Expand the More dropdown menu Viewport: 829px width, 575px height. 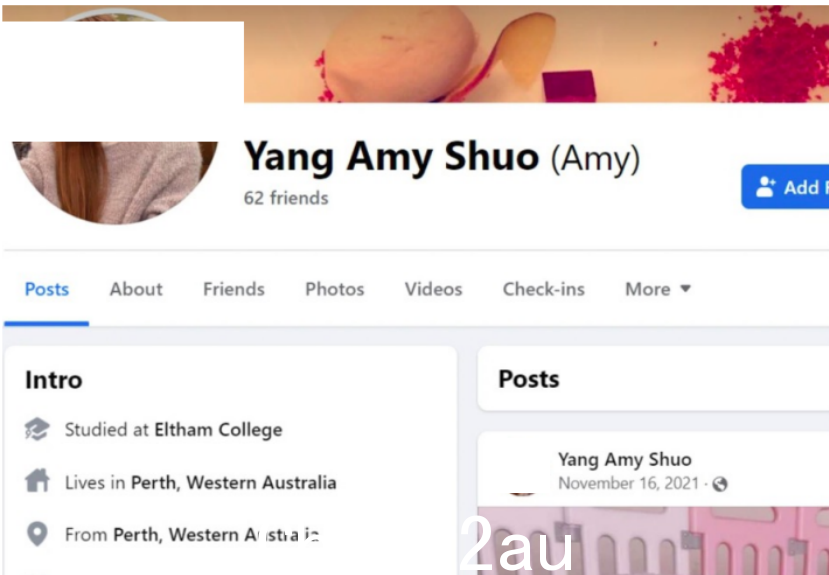point(658,289)
